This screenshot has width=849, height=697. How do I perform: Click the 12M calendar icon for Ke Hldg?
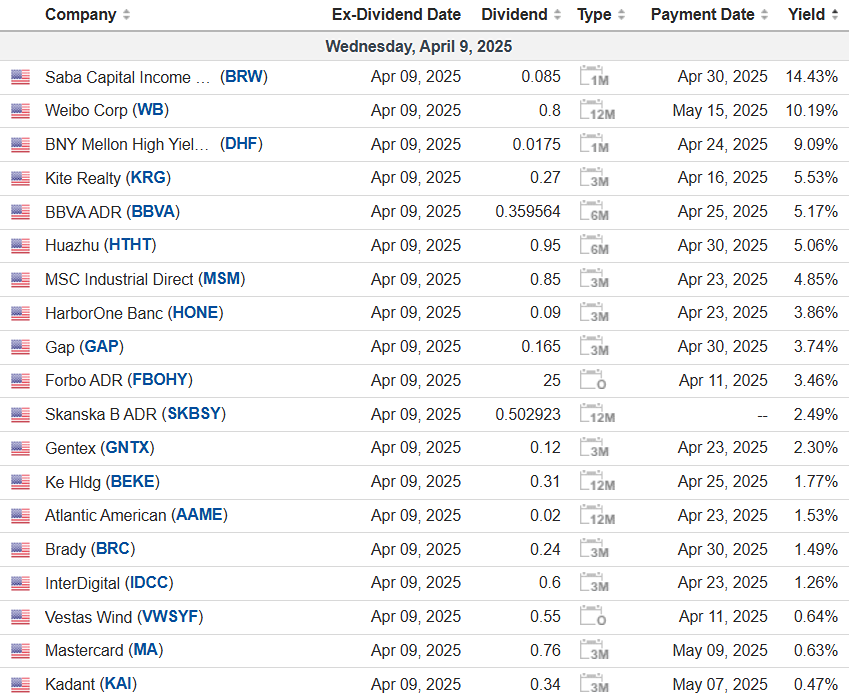597,481
